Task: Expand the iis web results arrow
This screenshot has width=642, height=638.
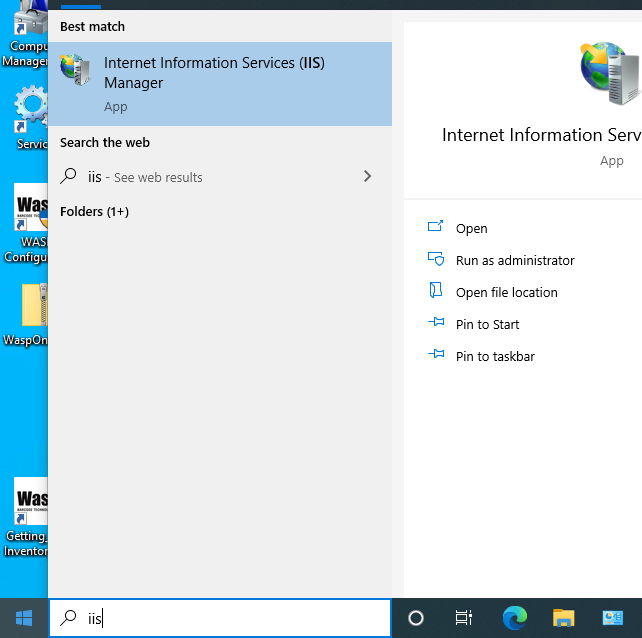Action: click(x=367, y=176)
